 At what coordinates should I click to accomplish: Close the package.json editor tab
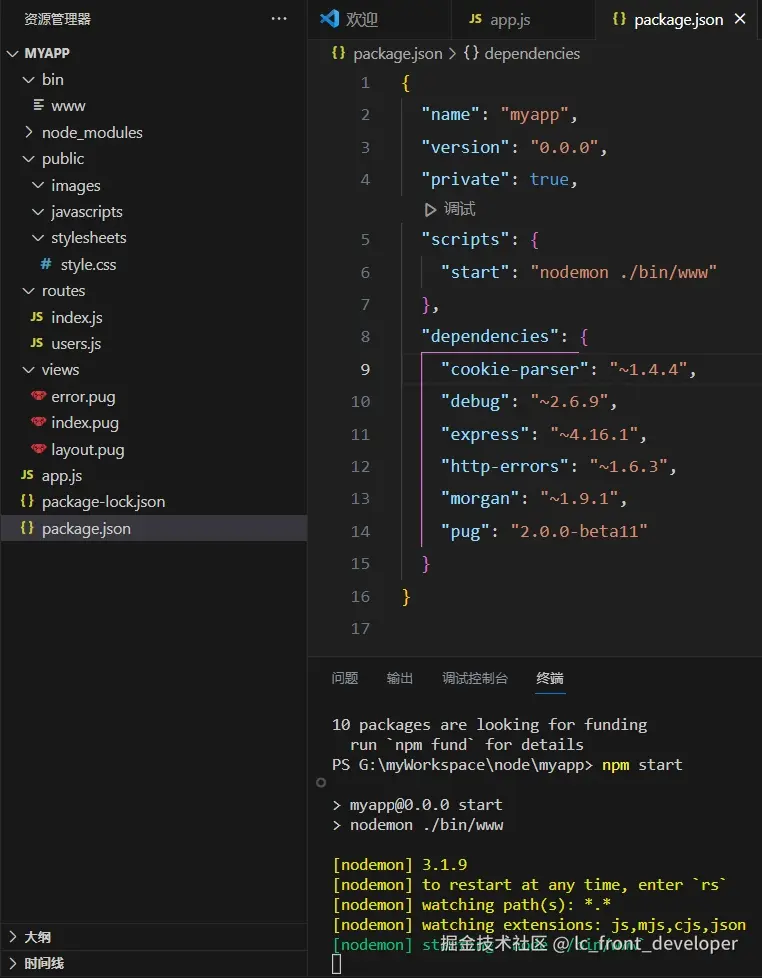point(740,19)
